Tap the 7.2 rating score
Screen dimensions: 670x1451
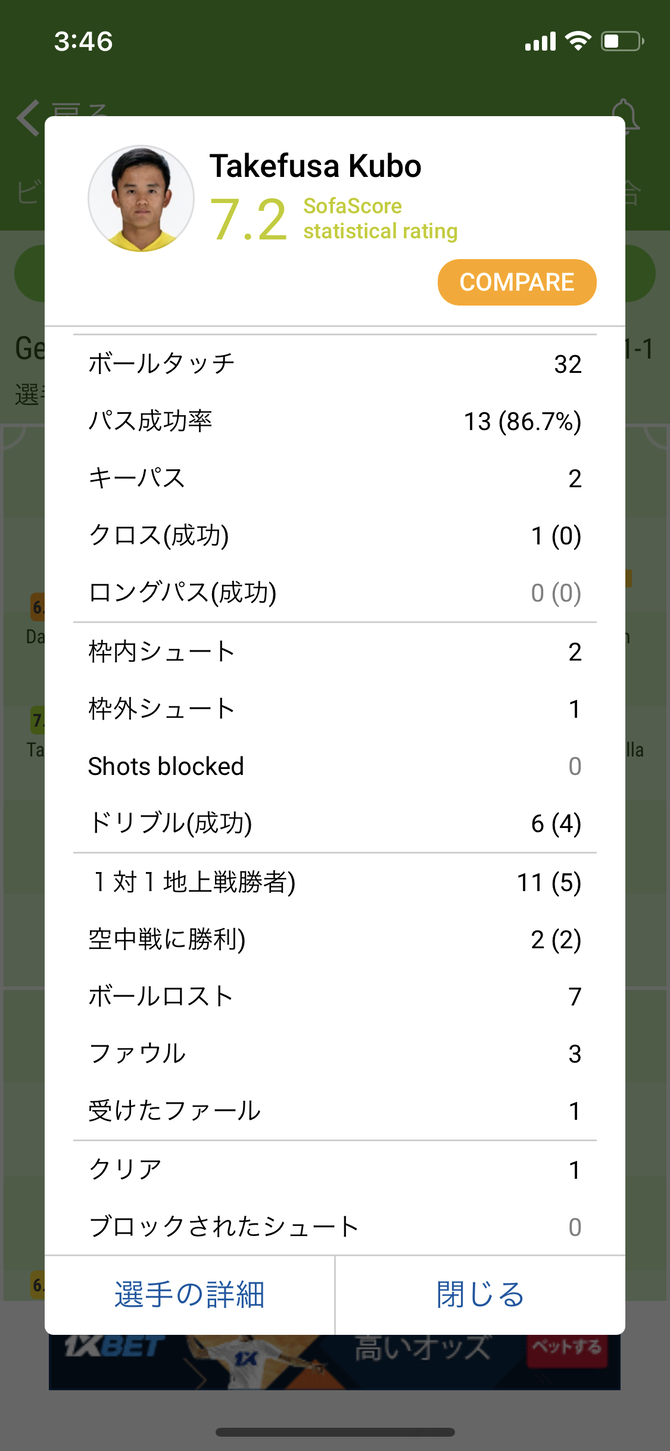[x=249, y=220]
